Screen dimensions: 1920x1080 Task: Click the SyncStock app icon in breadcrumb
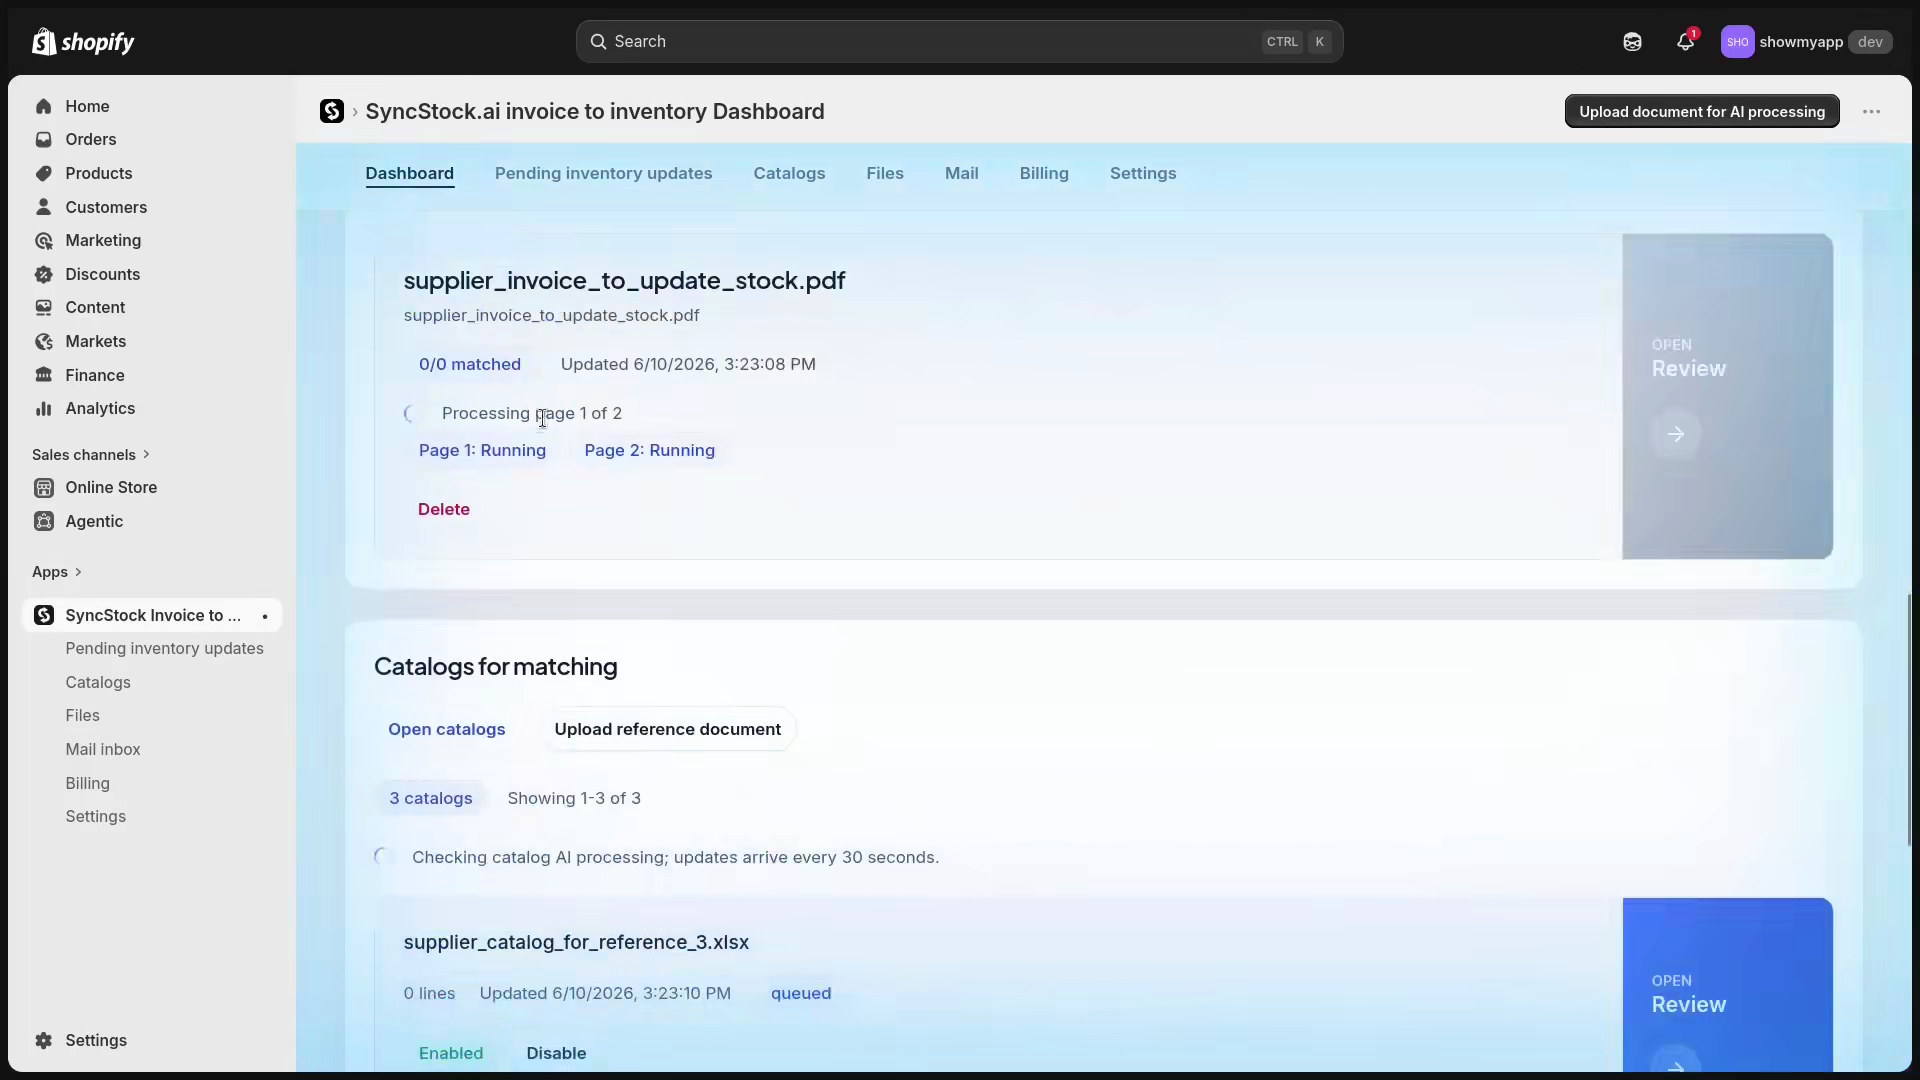(x=332, y=111)
